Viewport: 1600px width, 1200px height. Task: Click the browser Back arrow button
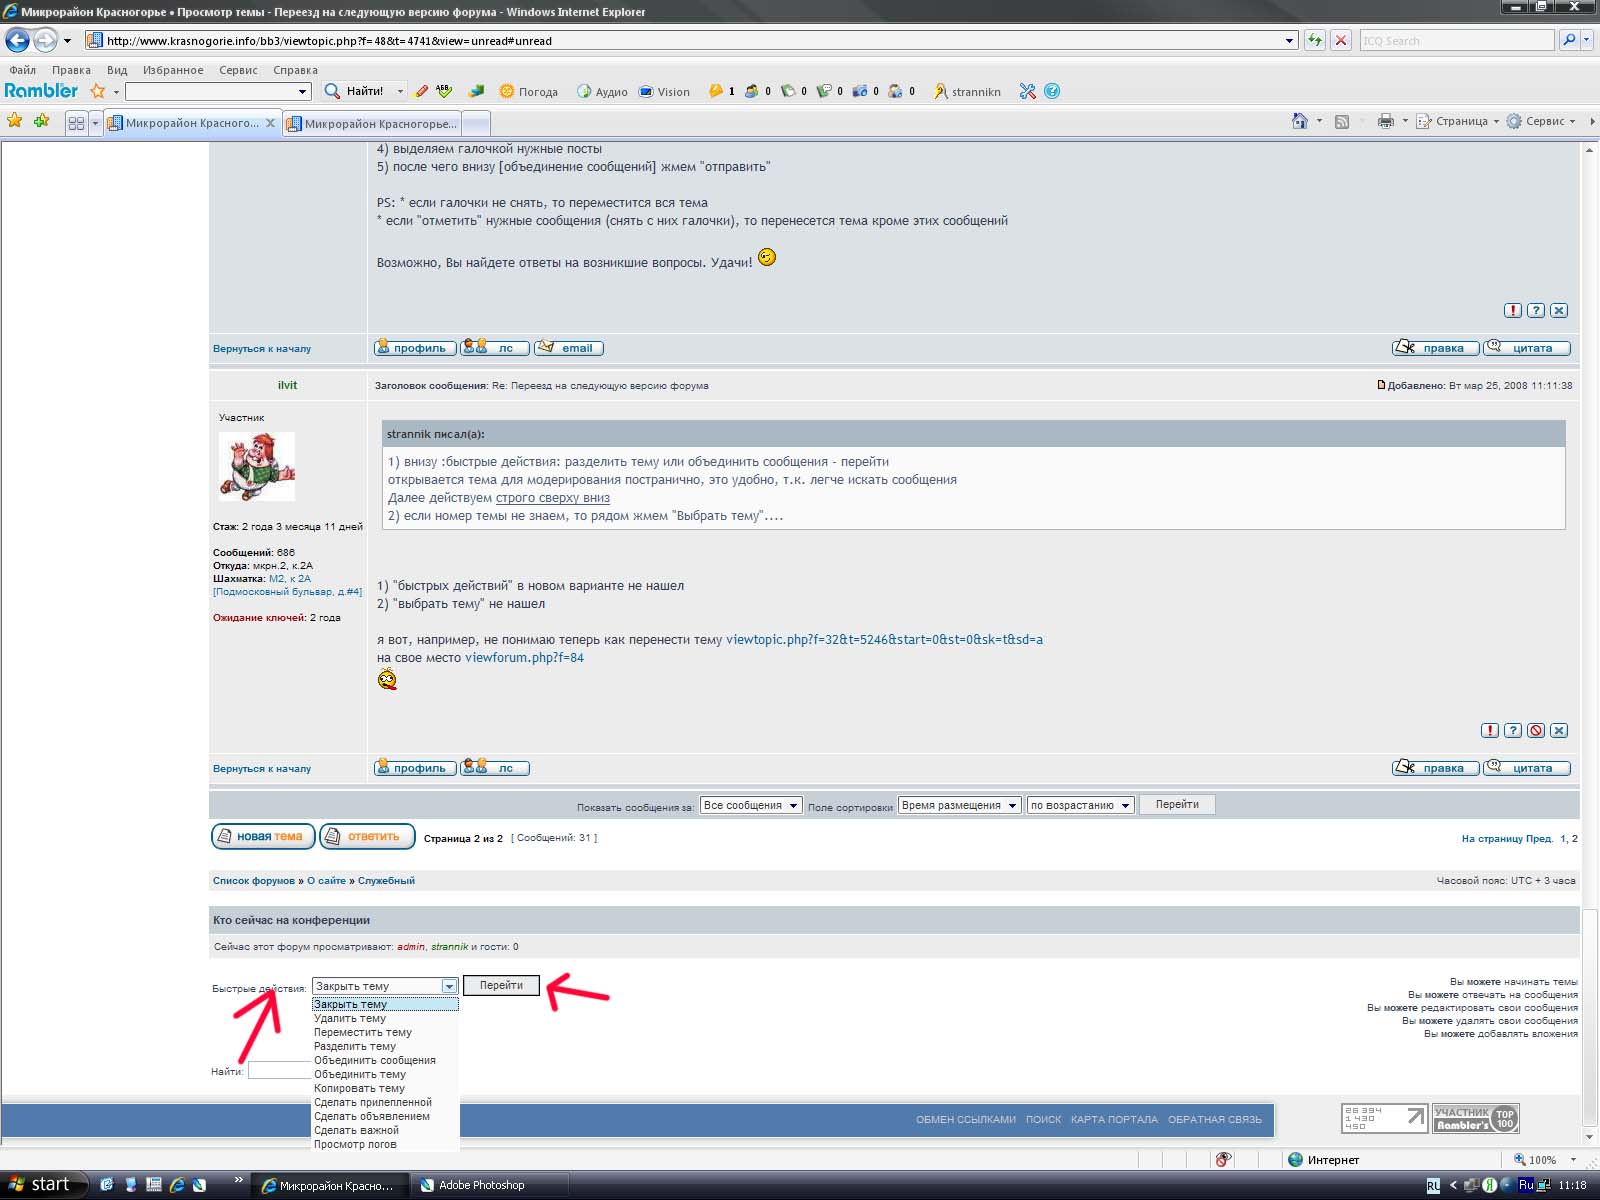[x=18, y=40]
